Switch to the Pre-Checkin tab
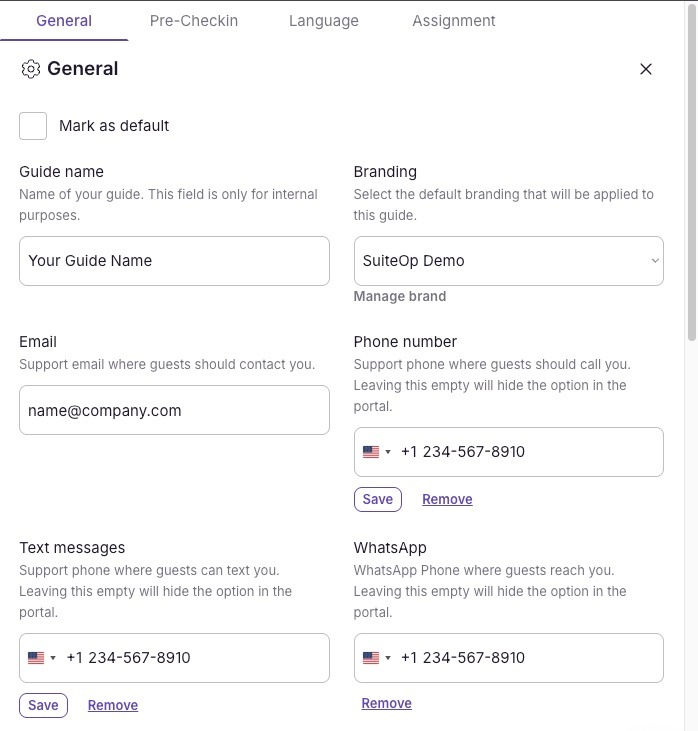The height and width of the screenshot is (731, 698). [194, 20]
